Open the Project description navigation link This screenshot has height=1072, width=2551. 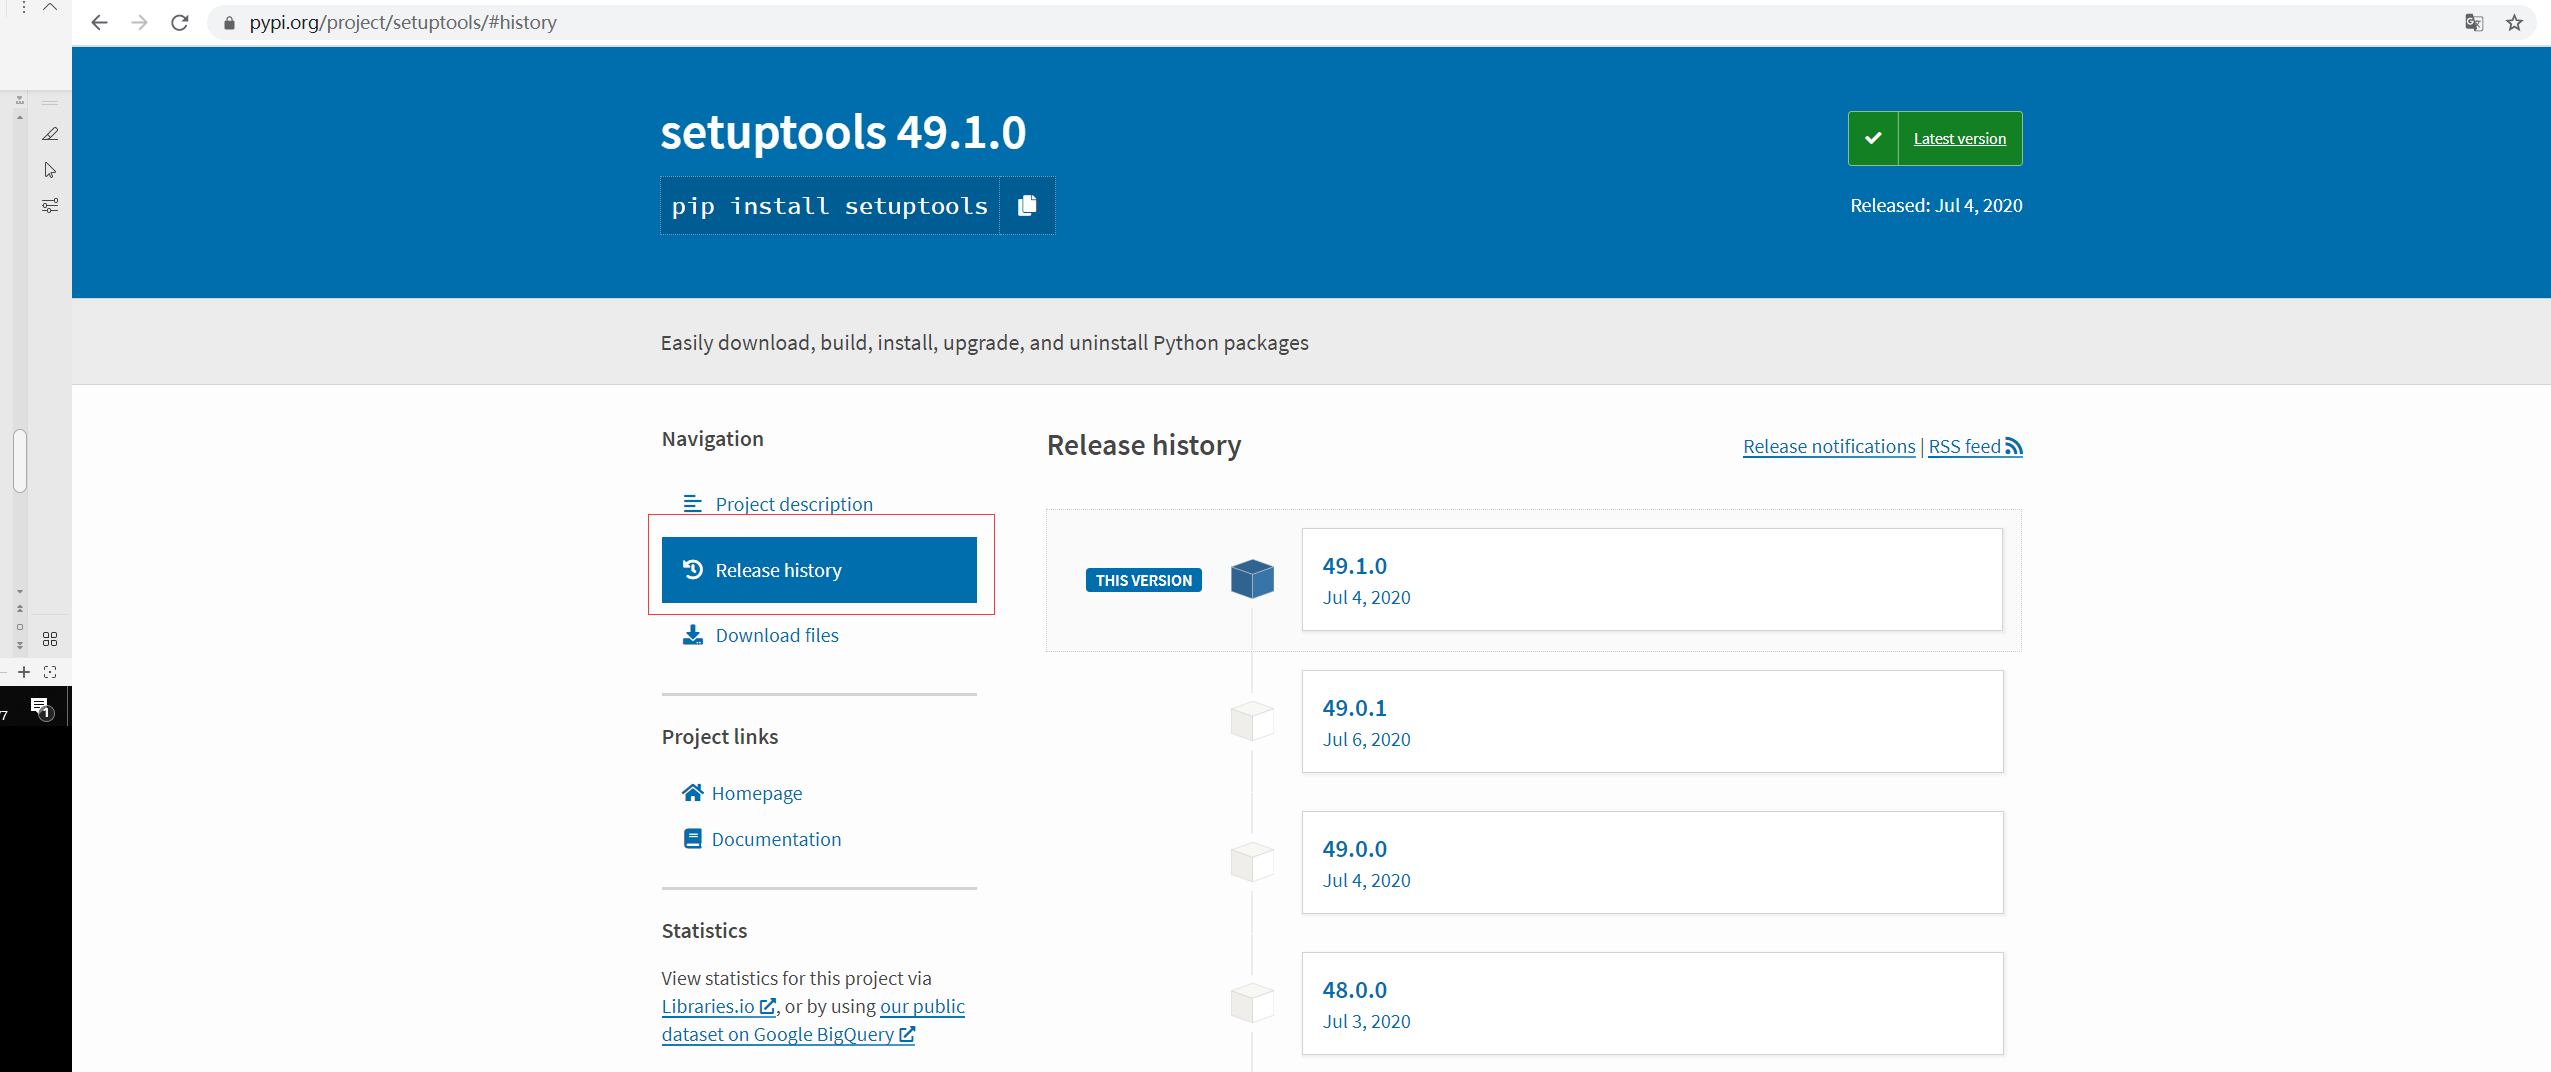(x=794, y=504)
